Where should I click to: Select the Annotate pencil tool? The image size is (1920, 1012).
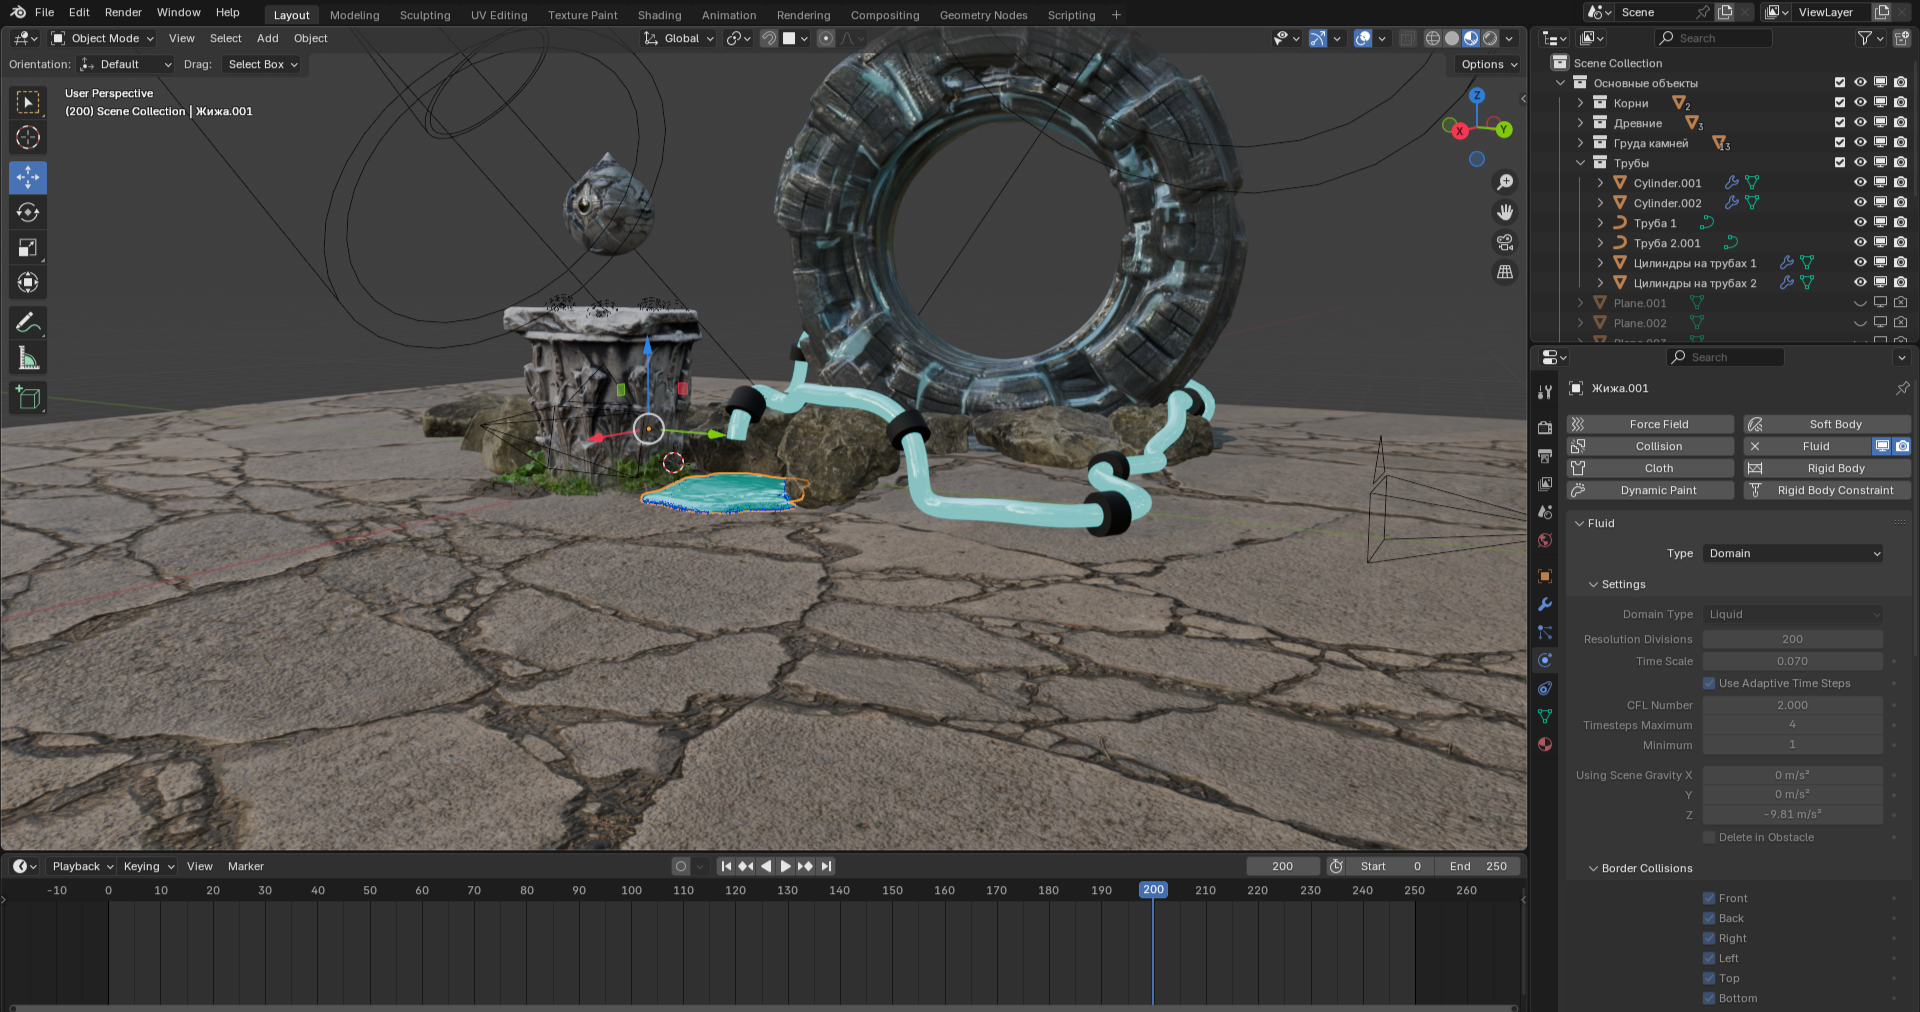click(28, 323)
